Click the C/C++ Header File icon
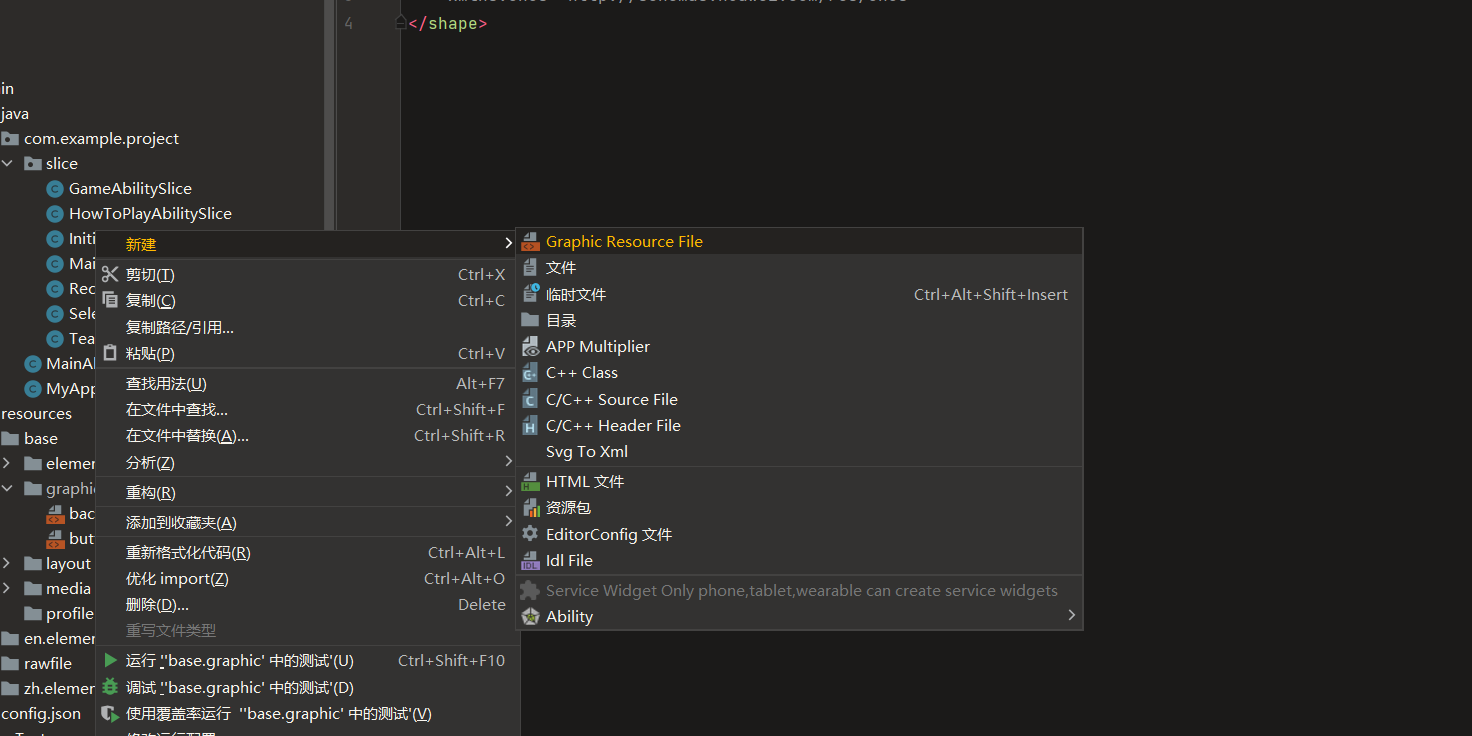Screen dimensions: 1472x736 tap(530, 425)
